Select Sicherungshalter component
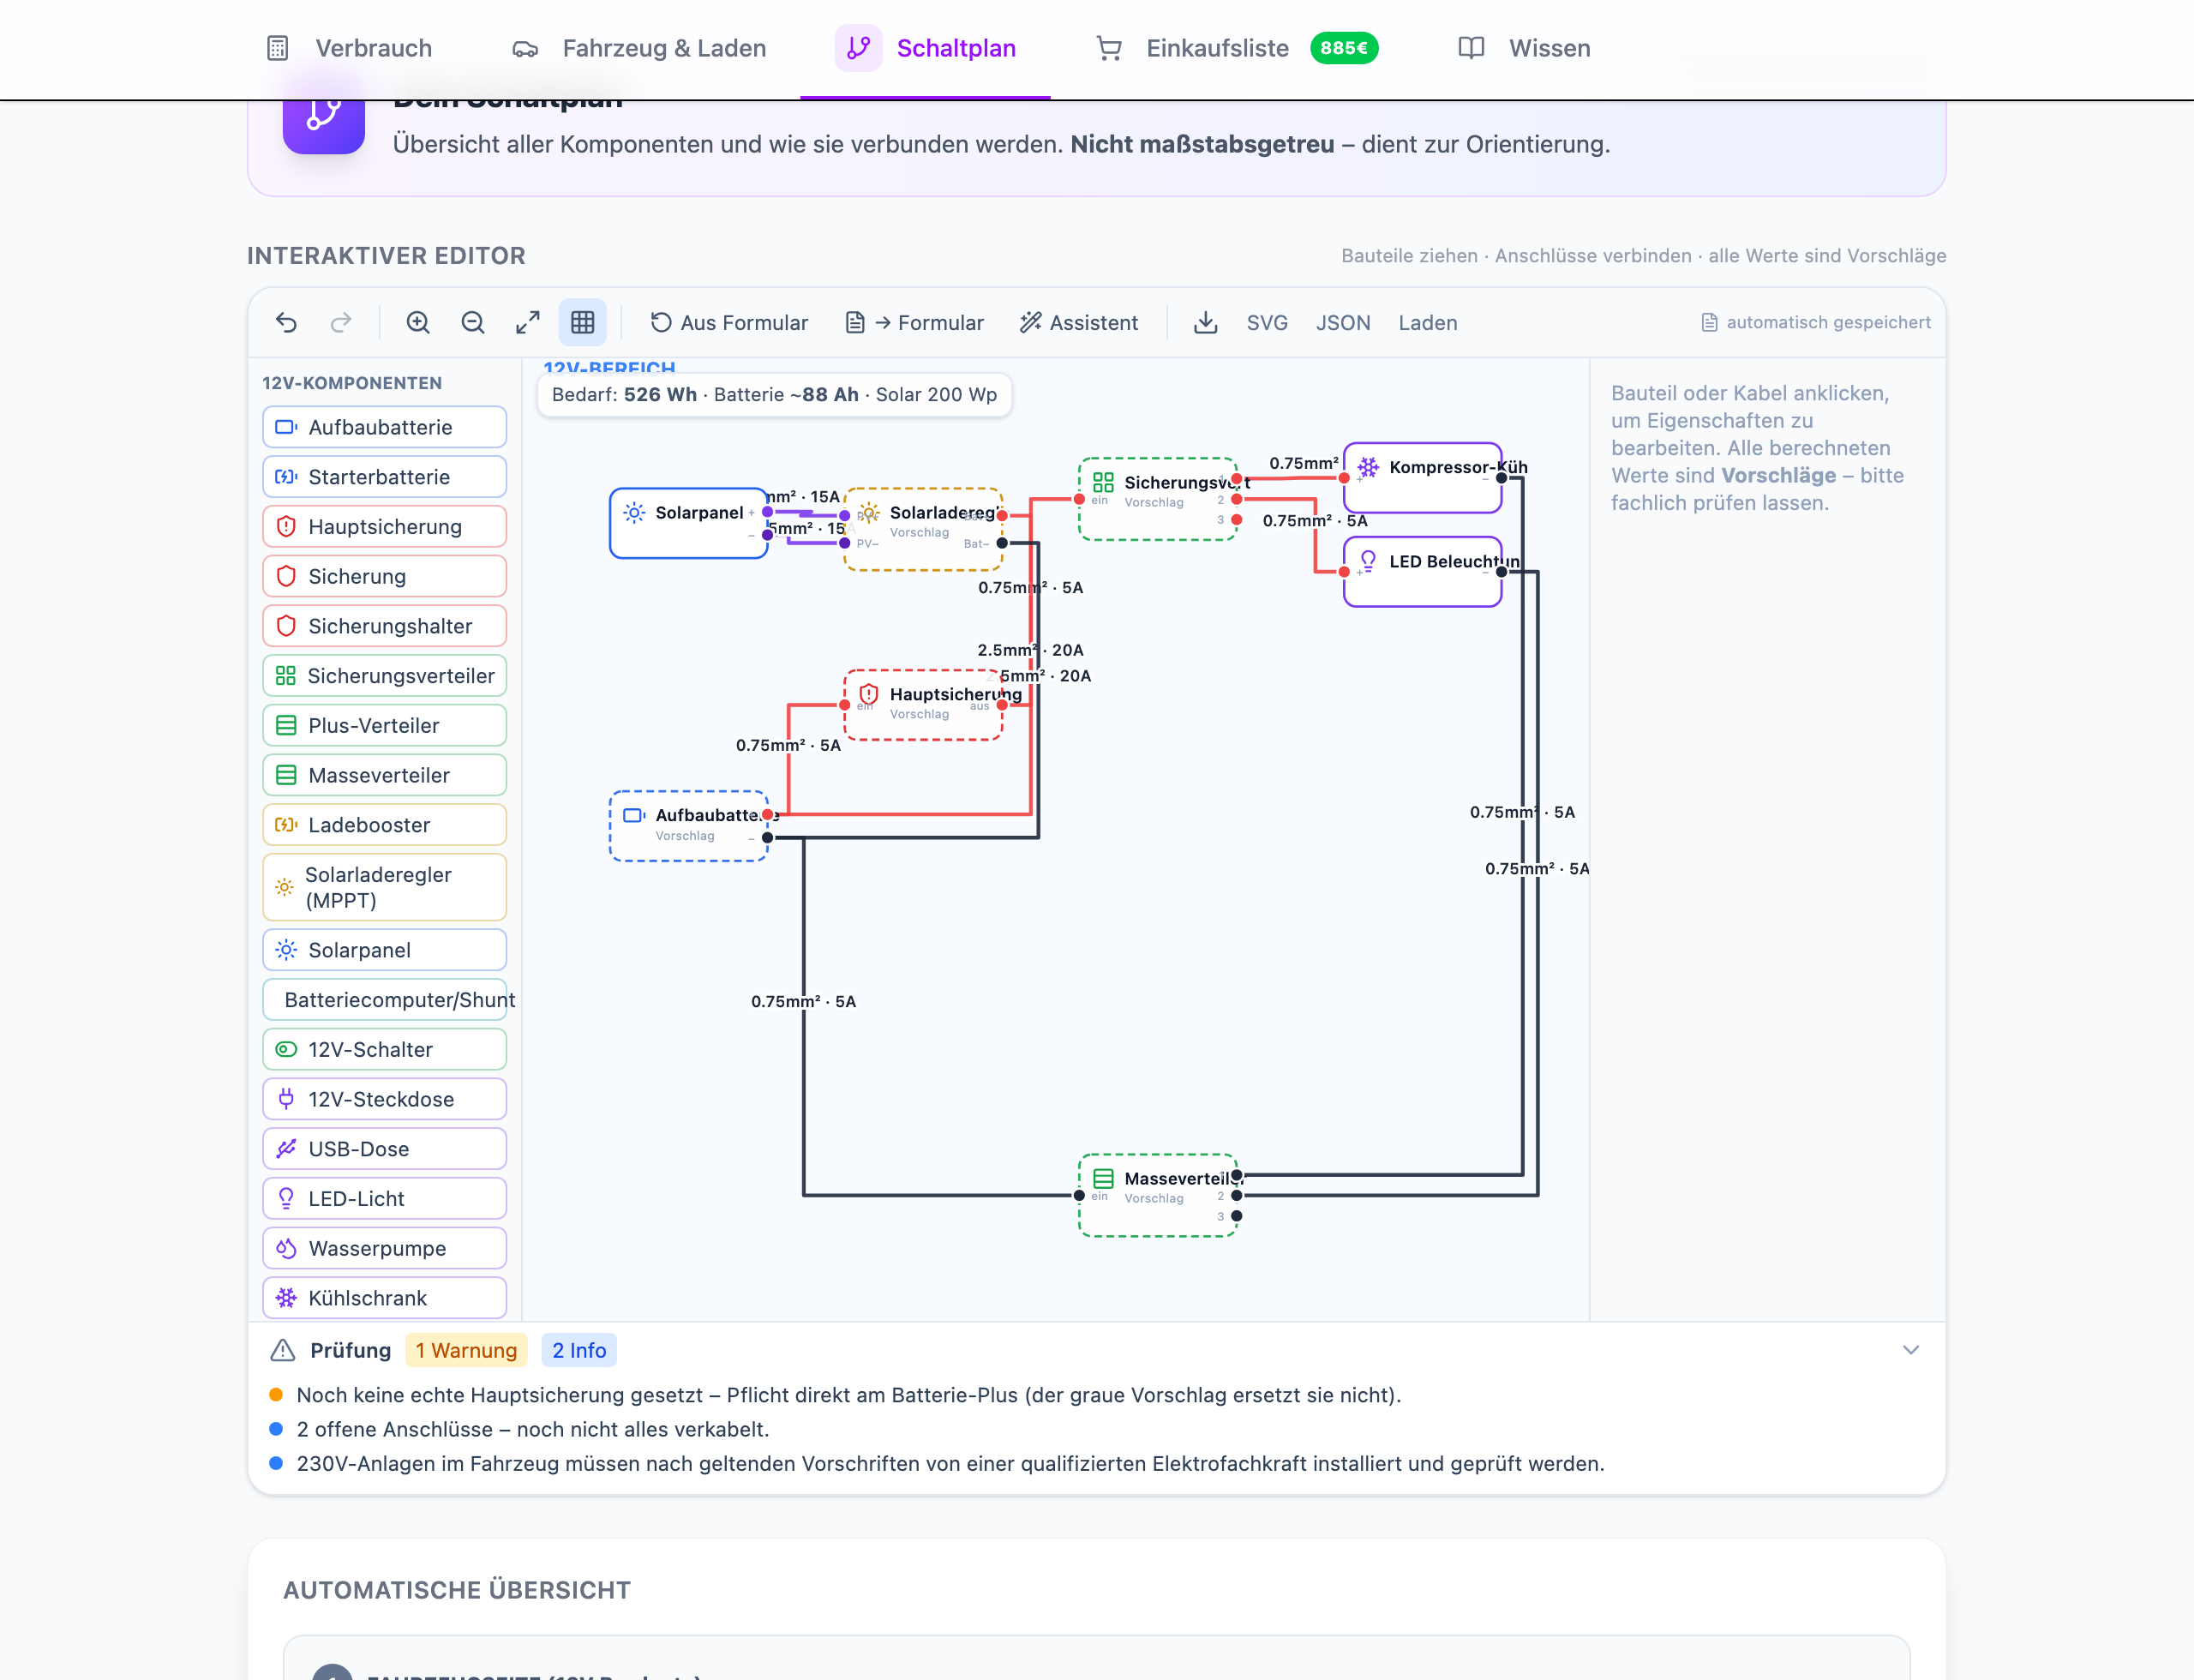The image size is (2194, 1680). pos(385,626)
